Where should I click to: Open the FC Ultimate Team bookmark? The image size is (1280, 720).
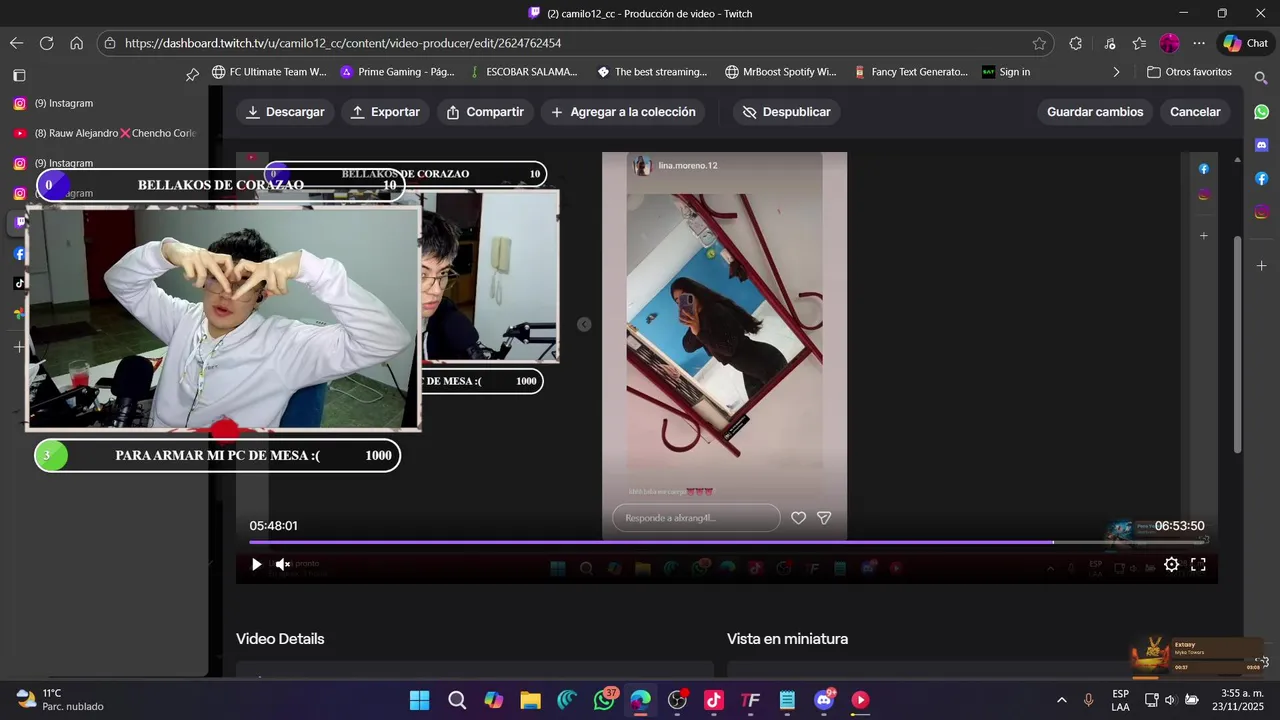(270, 72)
